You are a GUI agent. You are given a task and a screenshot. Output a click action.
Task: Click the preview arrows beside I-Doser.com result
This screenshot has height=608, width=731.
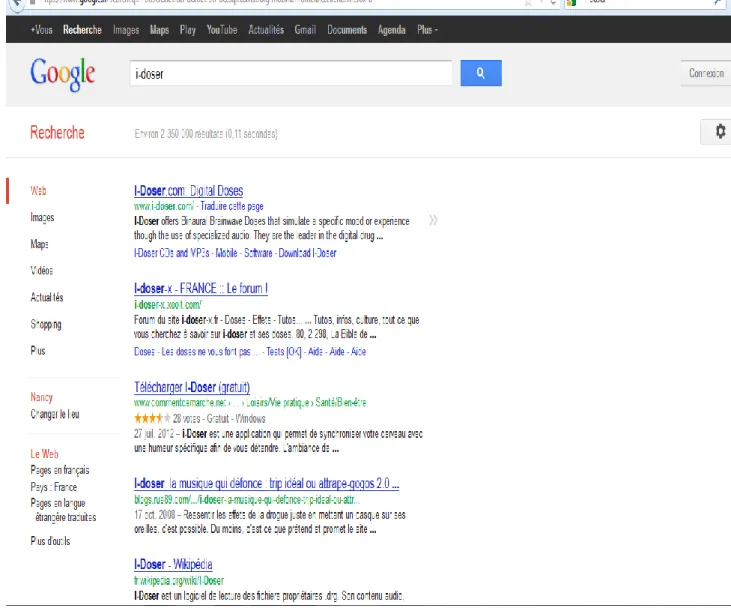point(433,220)
